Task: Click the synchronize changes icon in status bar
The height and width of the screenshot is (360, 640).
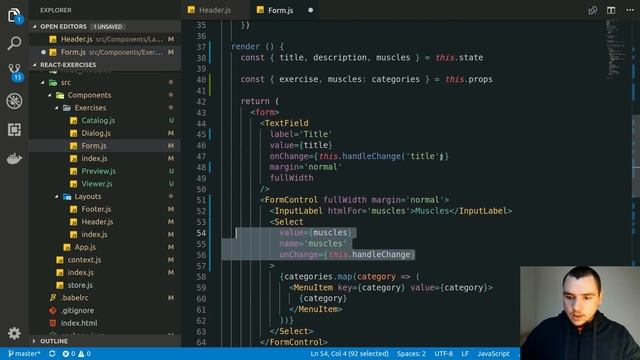Action: coord(52,353)
